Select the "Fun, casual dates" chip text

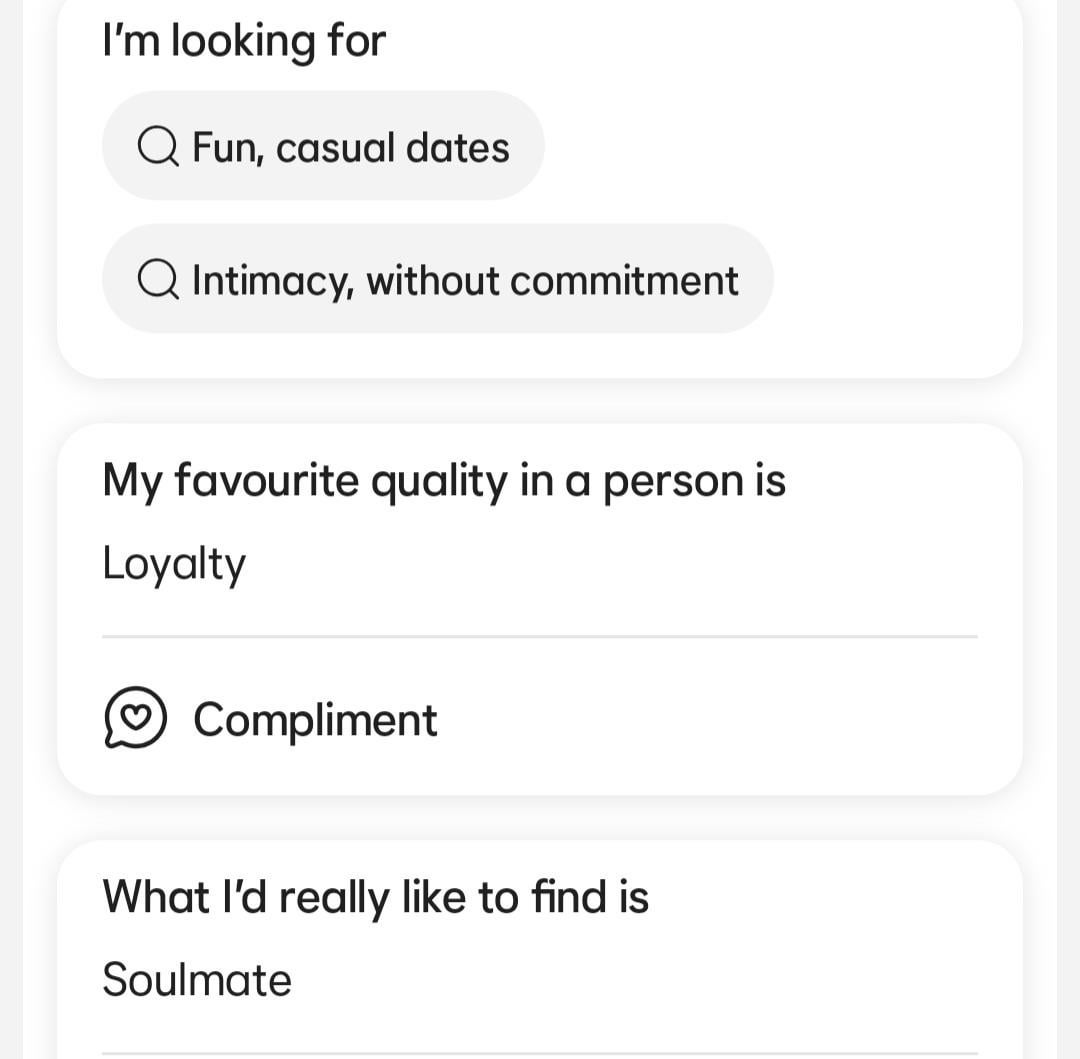tap(351, 147)
